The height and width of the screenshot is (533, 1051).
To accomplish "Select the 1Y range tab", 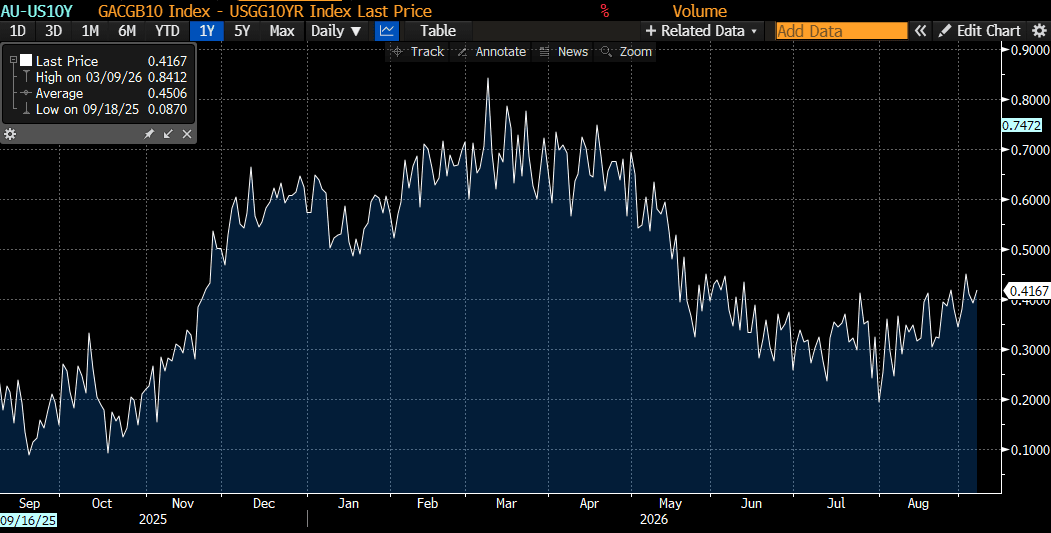I will [x=206, y=31].
